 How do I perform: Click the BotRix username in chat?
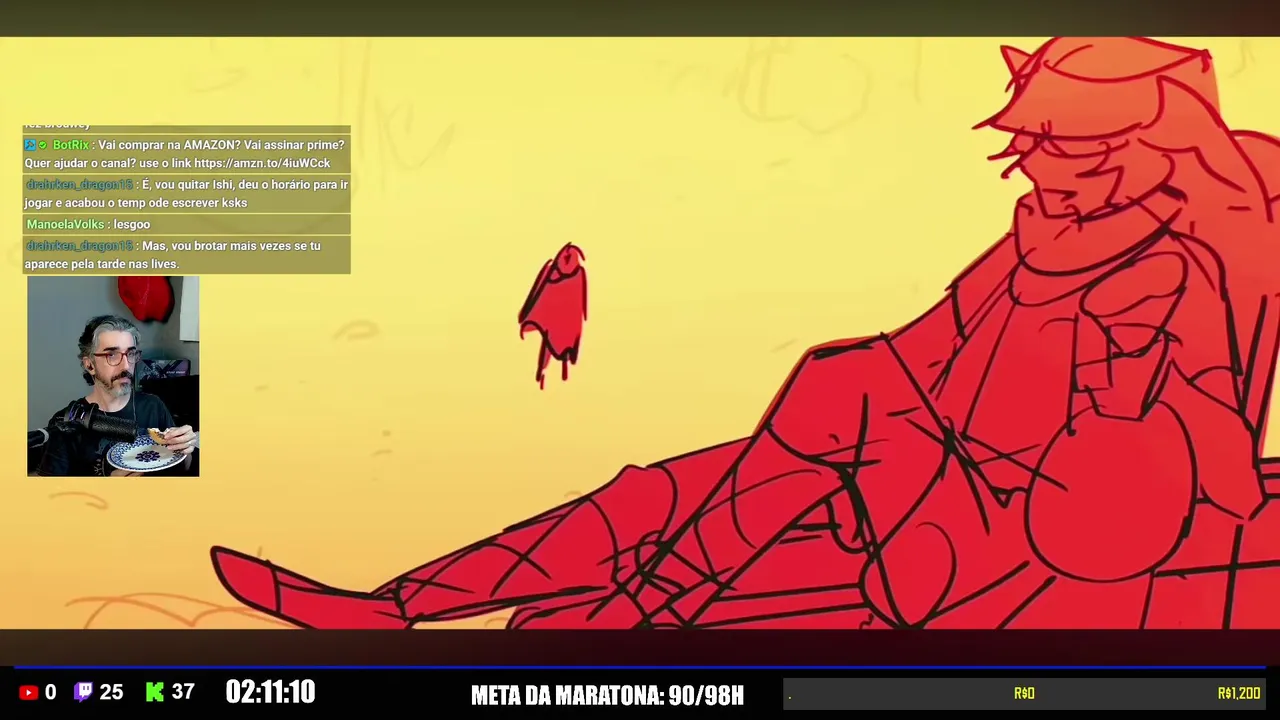[70, 145]
